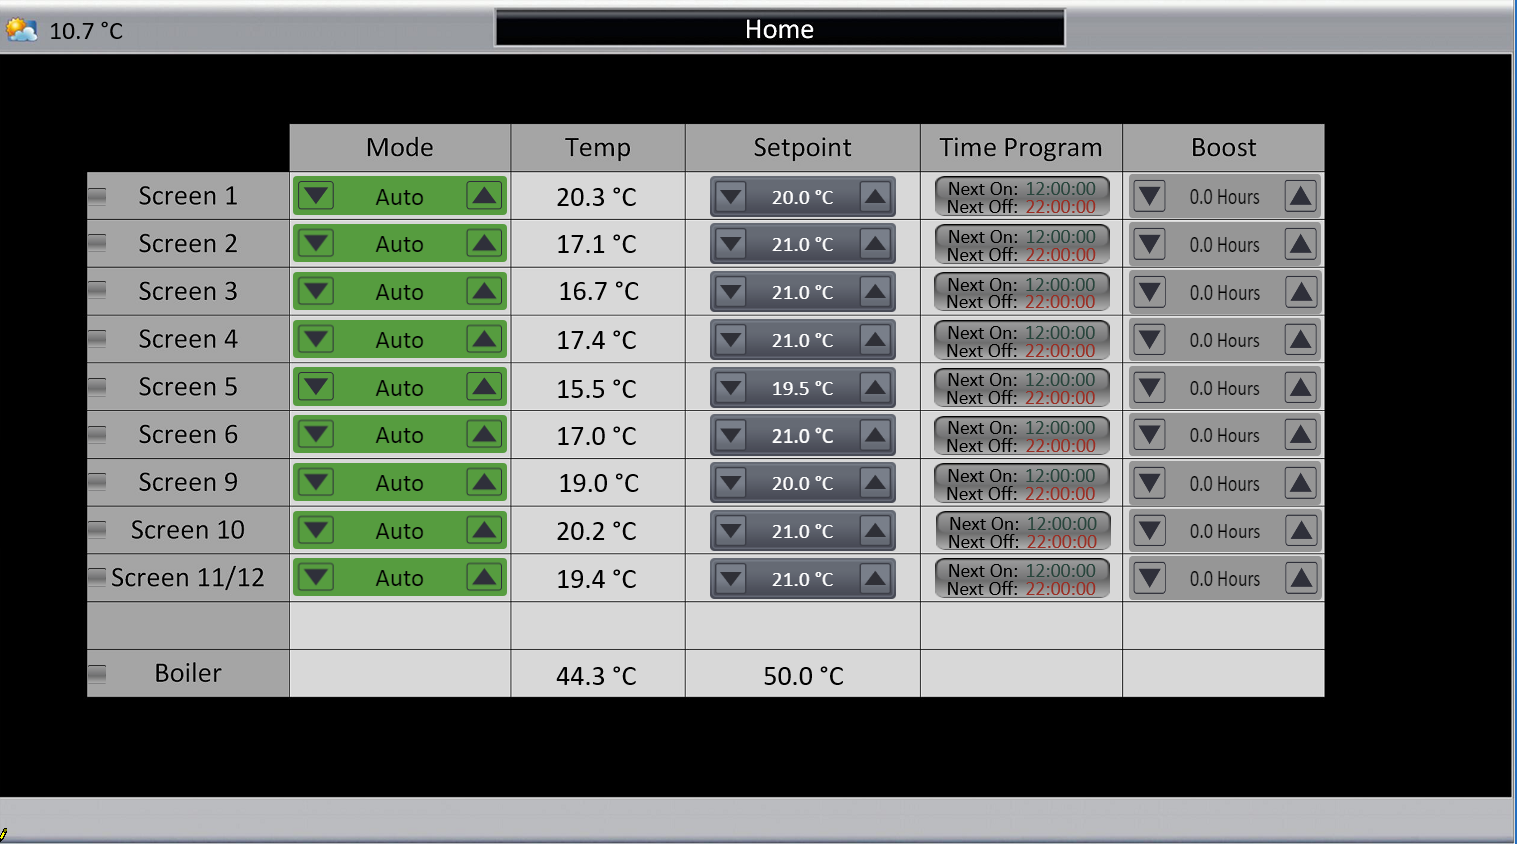
Task: Click the weather icon beside outdoor temperature
Action: [x=21, y=30]
